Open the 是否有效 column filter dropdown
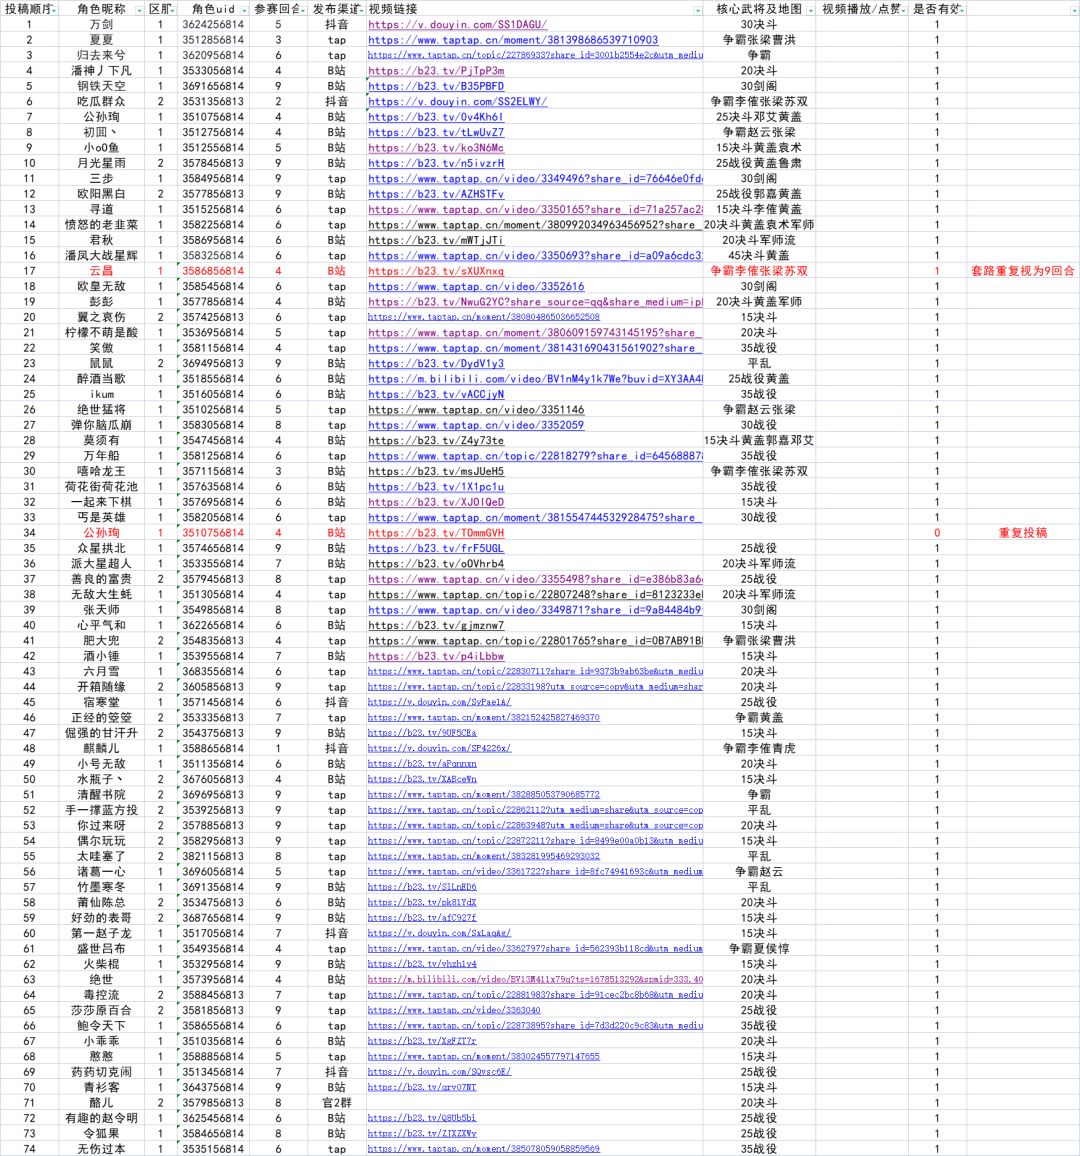 [x=961, y=10]
